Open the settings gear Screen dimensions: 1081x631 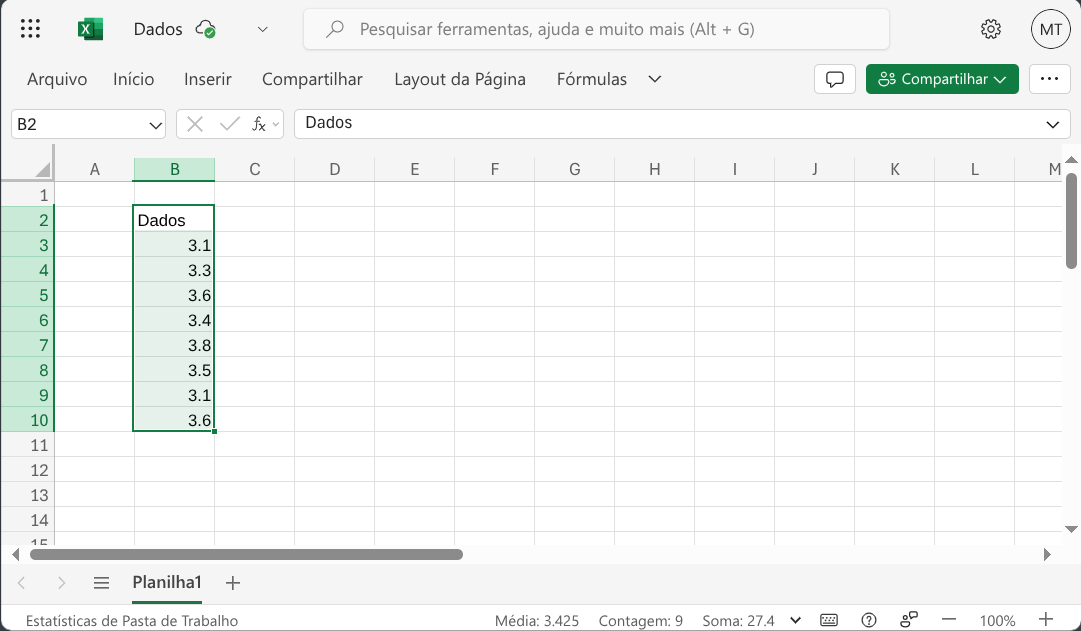click(991, 29)
